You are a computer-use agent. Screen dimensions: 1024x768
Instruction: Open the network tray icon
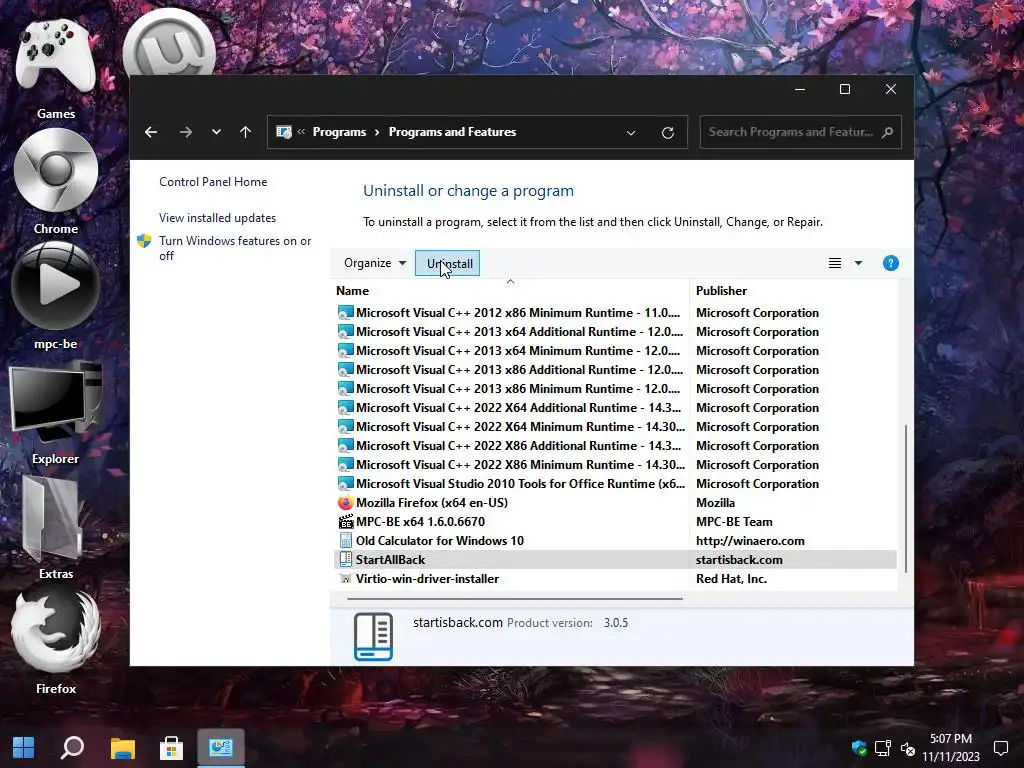[x=883, y=748]
